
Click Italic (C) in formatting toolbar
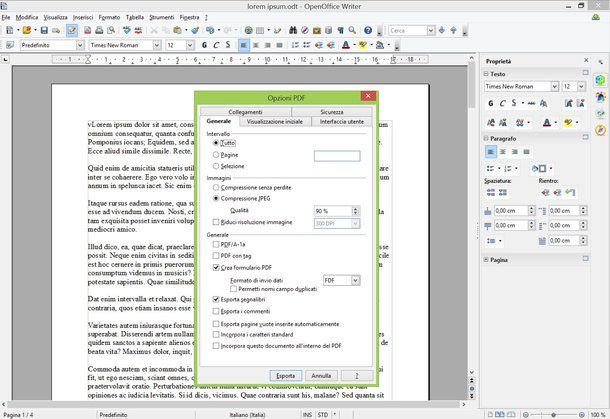[216, 45]
